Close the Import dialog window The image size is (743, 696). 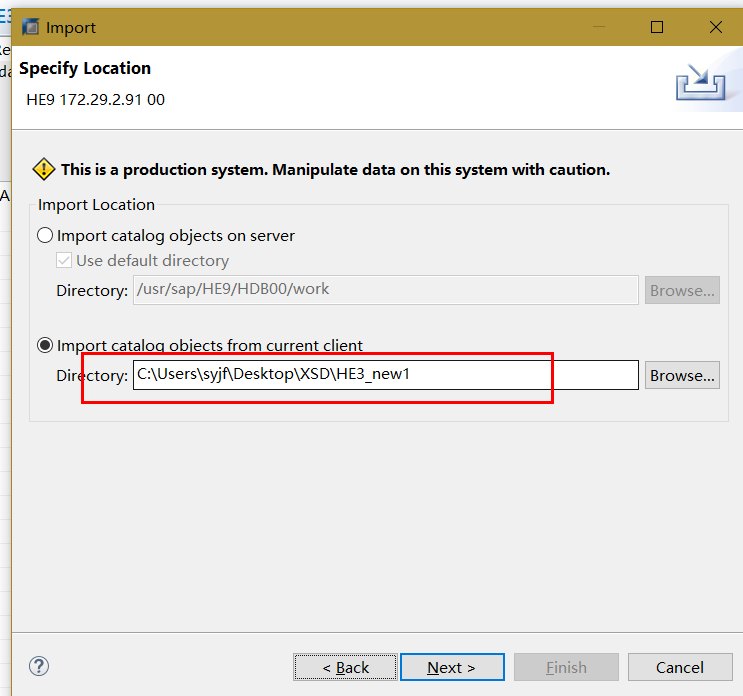pos(716,27)
